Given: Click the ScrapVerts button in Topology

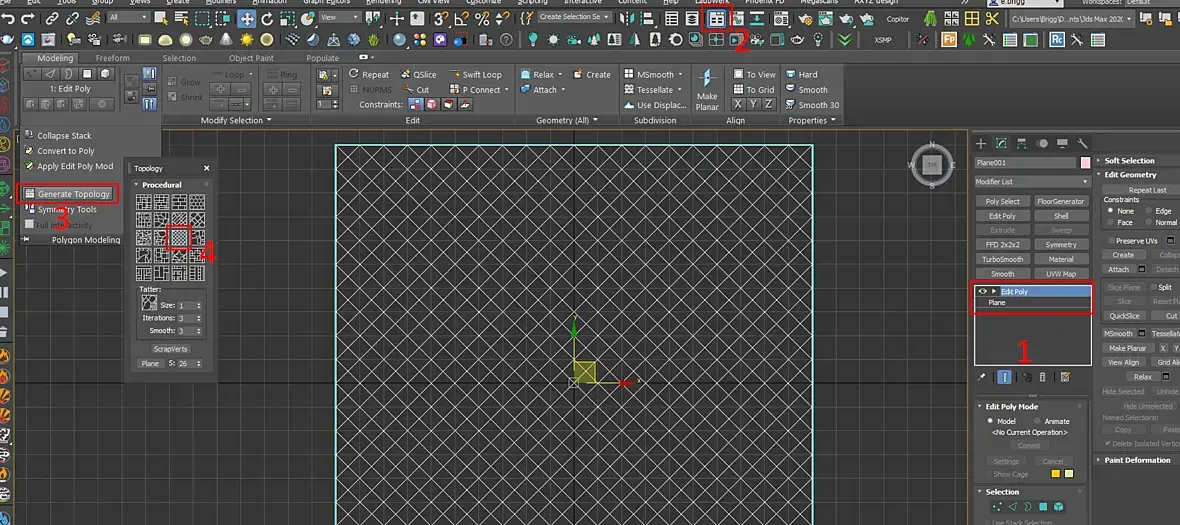Looking at the screenshot, I should 169,348.
